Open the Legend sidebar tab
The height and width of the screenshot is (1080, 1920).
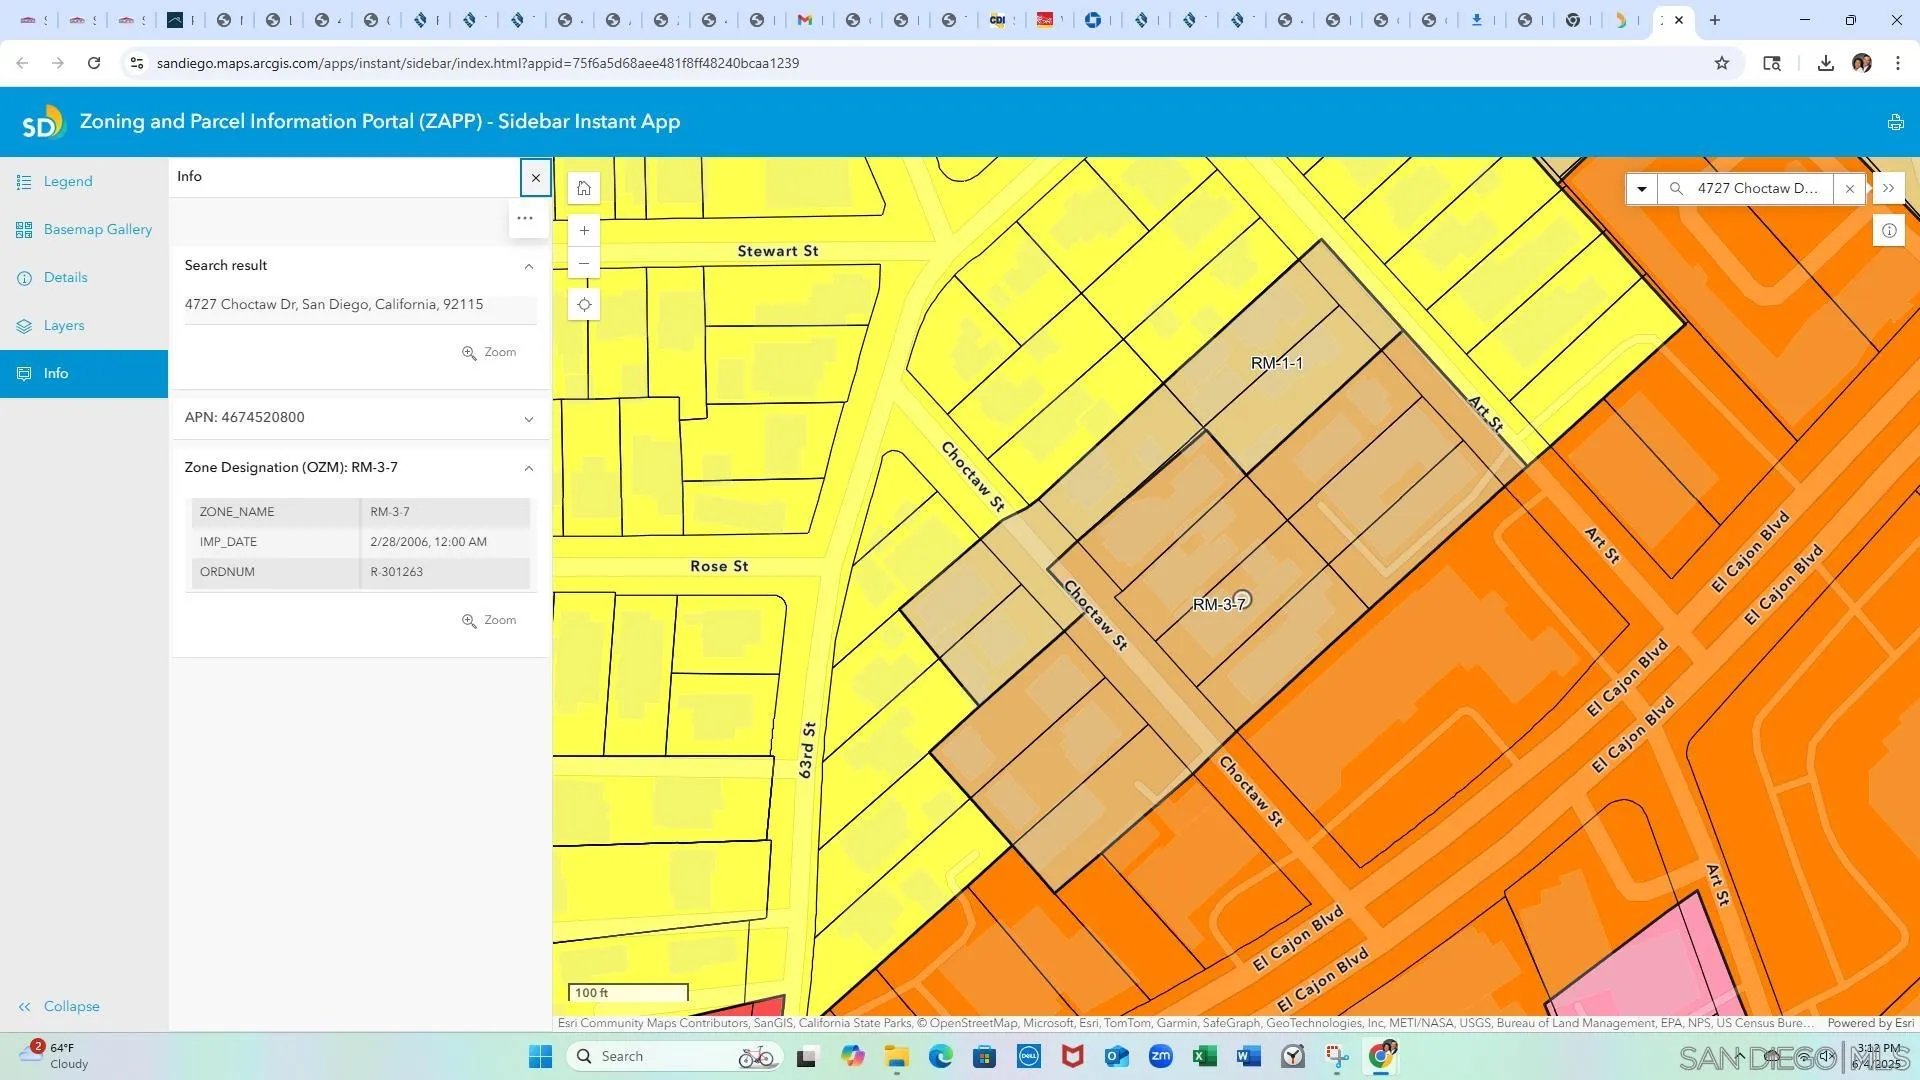[x=67, y=182]
